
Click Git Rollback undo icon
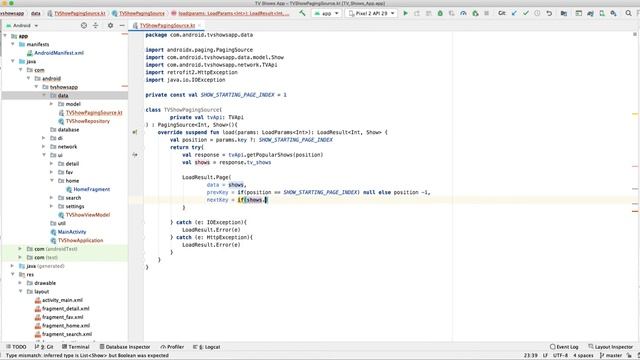pyautogui.click(x=549, y=13)
